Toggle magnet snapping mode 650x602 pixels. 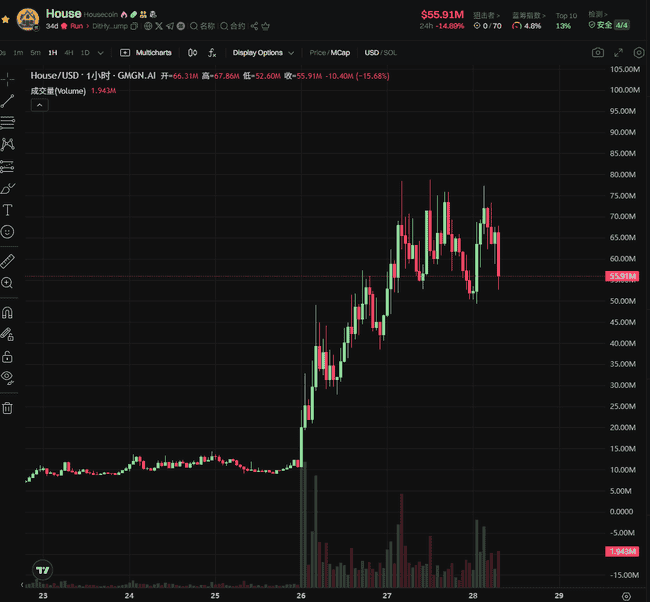8,312
